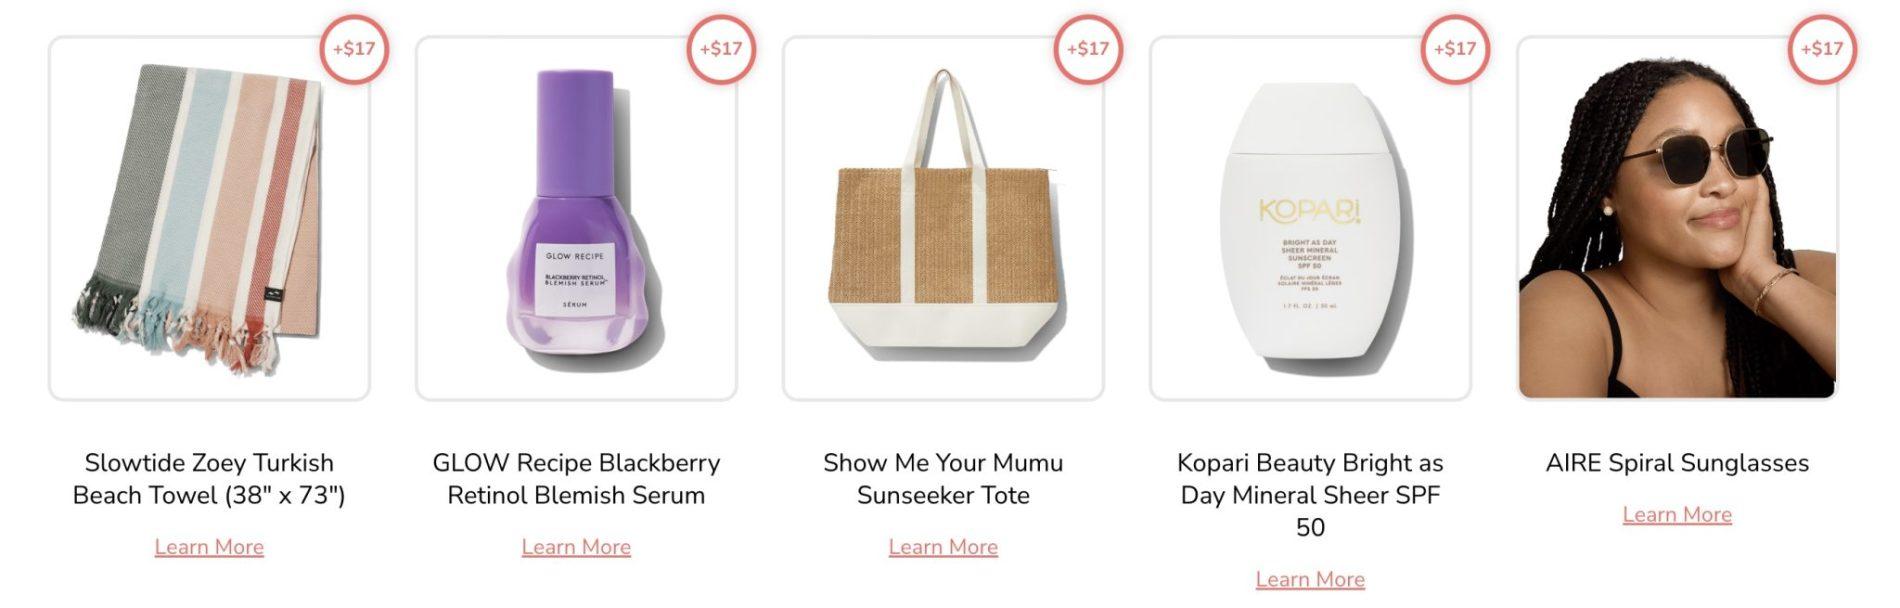Click the Show Me Your Mumu Tote title
Viewport: 1900px width, 608px height.
click(x=943, y=479)
